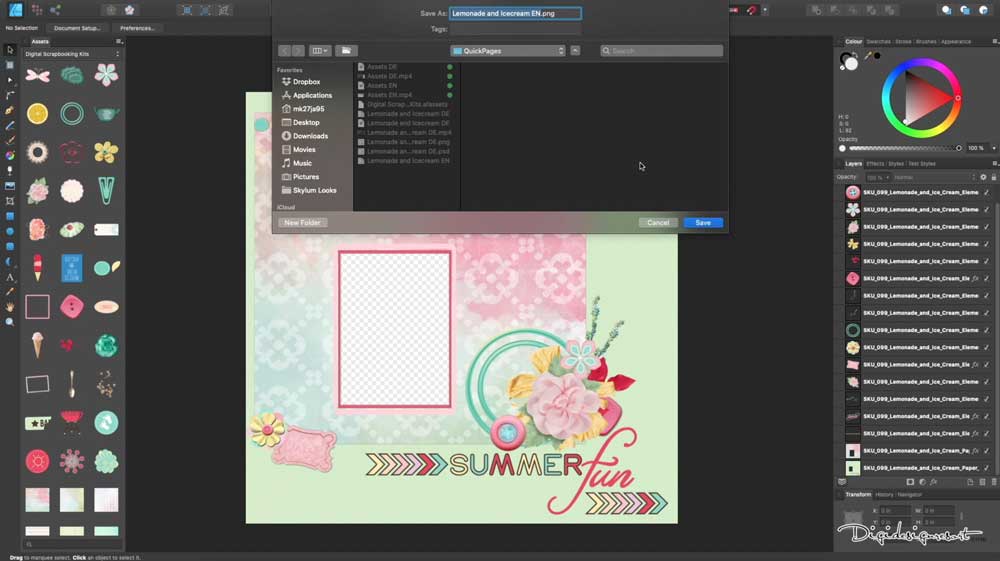The height and width of the screenshot is (561, 1000).
Task: Switch to the Pixel persona
Action: tap(37, 10)
